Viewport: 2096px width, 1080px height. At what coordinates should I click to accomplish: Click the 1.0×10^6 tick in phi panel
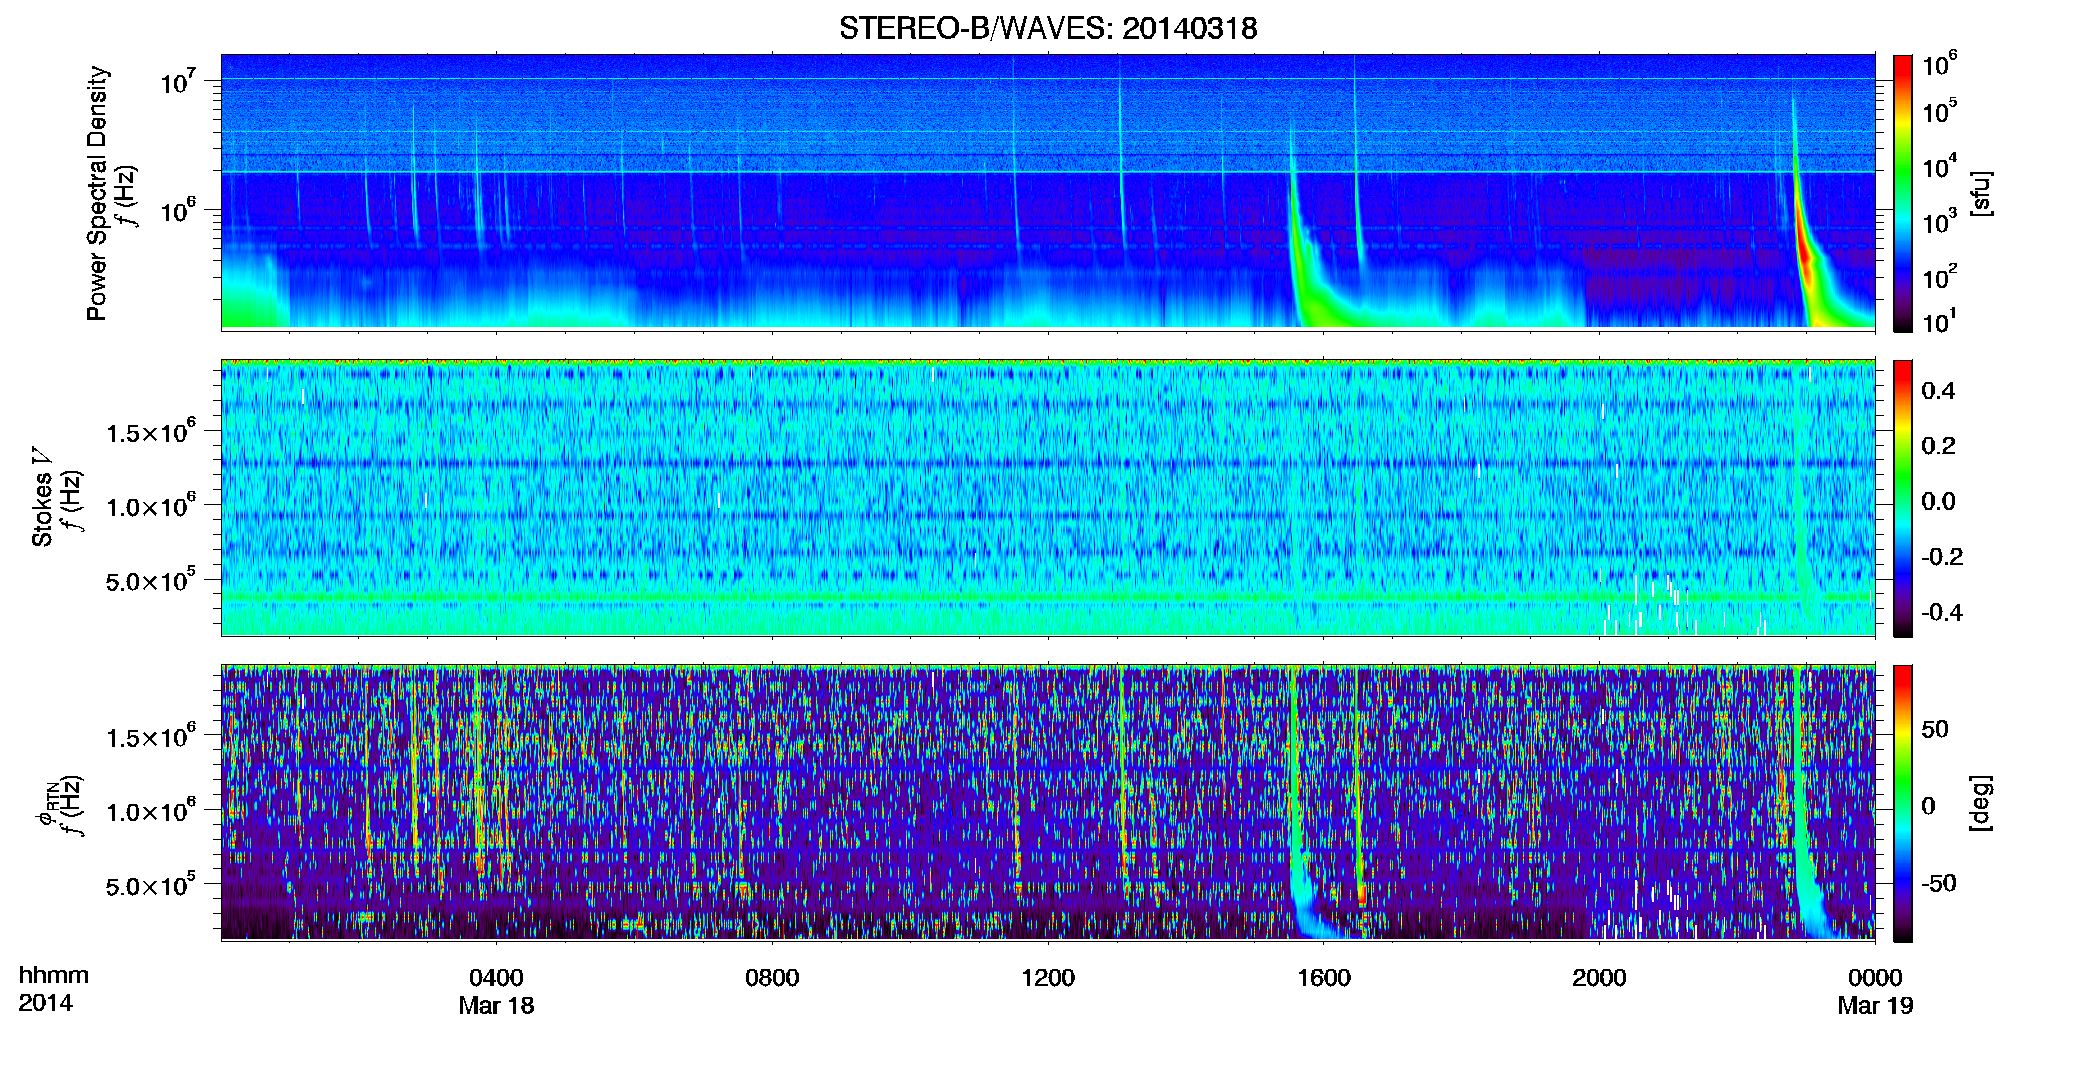tap(151, 811)
